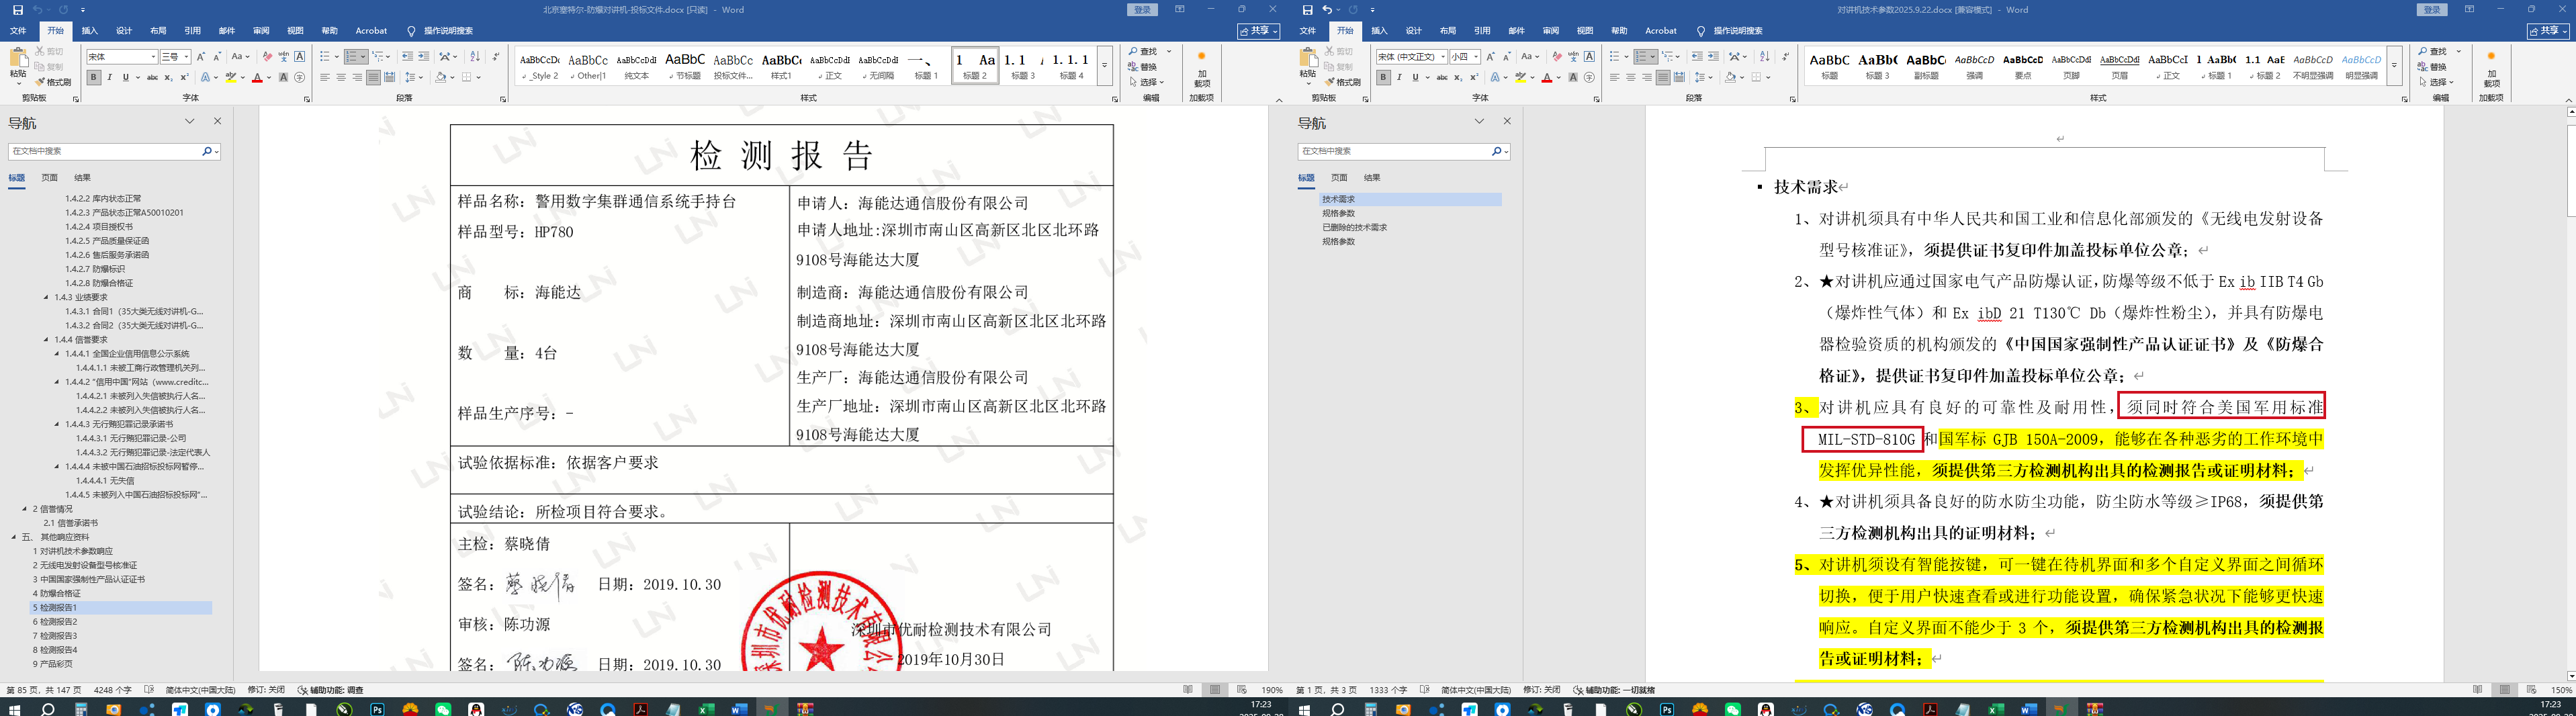Click 加载项 in the right window's ribbon
Screen dimensions: 2576x716
point(2491,70)
